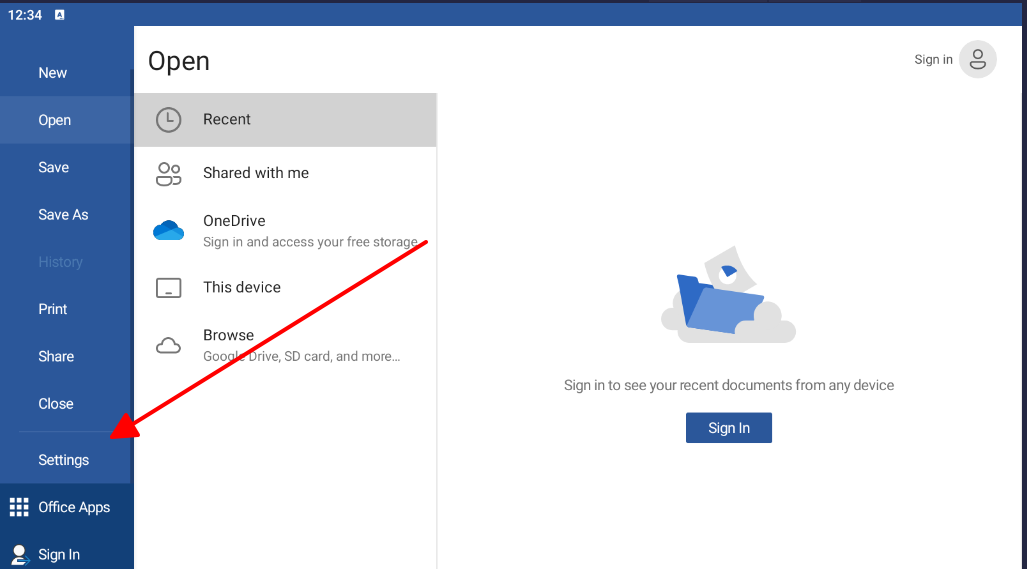The width and height of the screenshot is (1027, 569).
Task: Select Share in the sidebar menu
Action: [x=56, y=357]
